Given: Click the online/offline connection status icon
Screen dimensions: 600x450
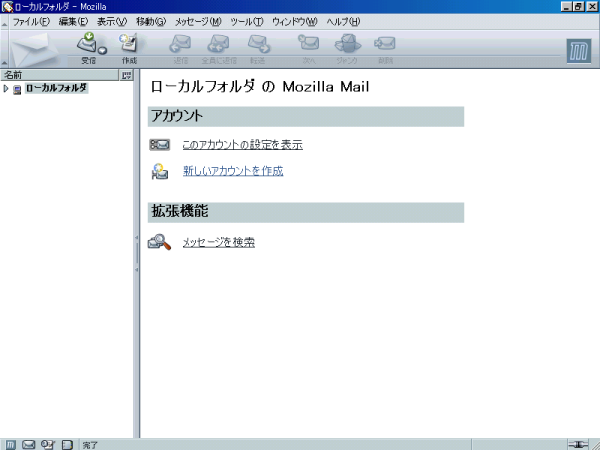Looking at the screenshot, I should click(578, 445).
